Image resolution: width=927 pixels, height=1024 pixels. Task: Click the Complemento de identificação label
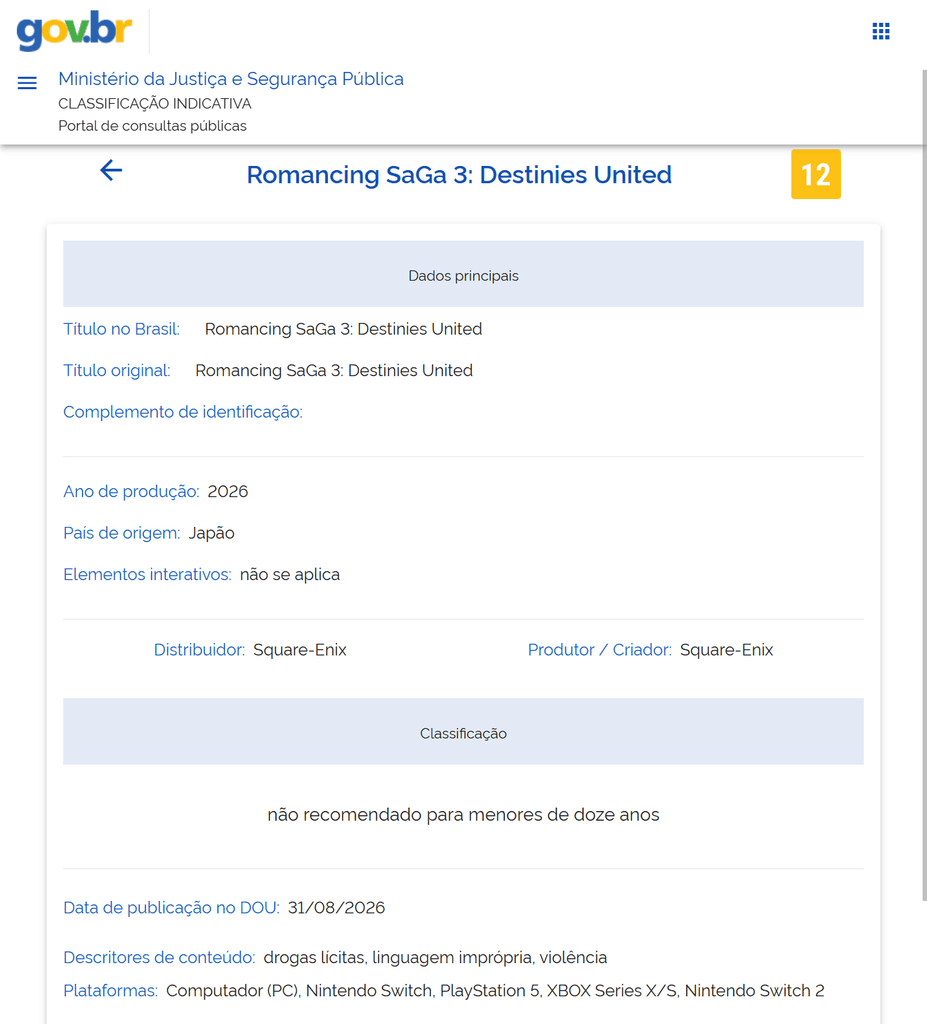[x=183, y=412]
